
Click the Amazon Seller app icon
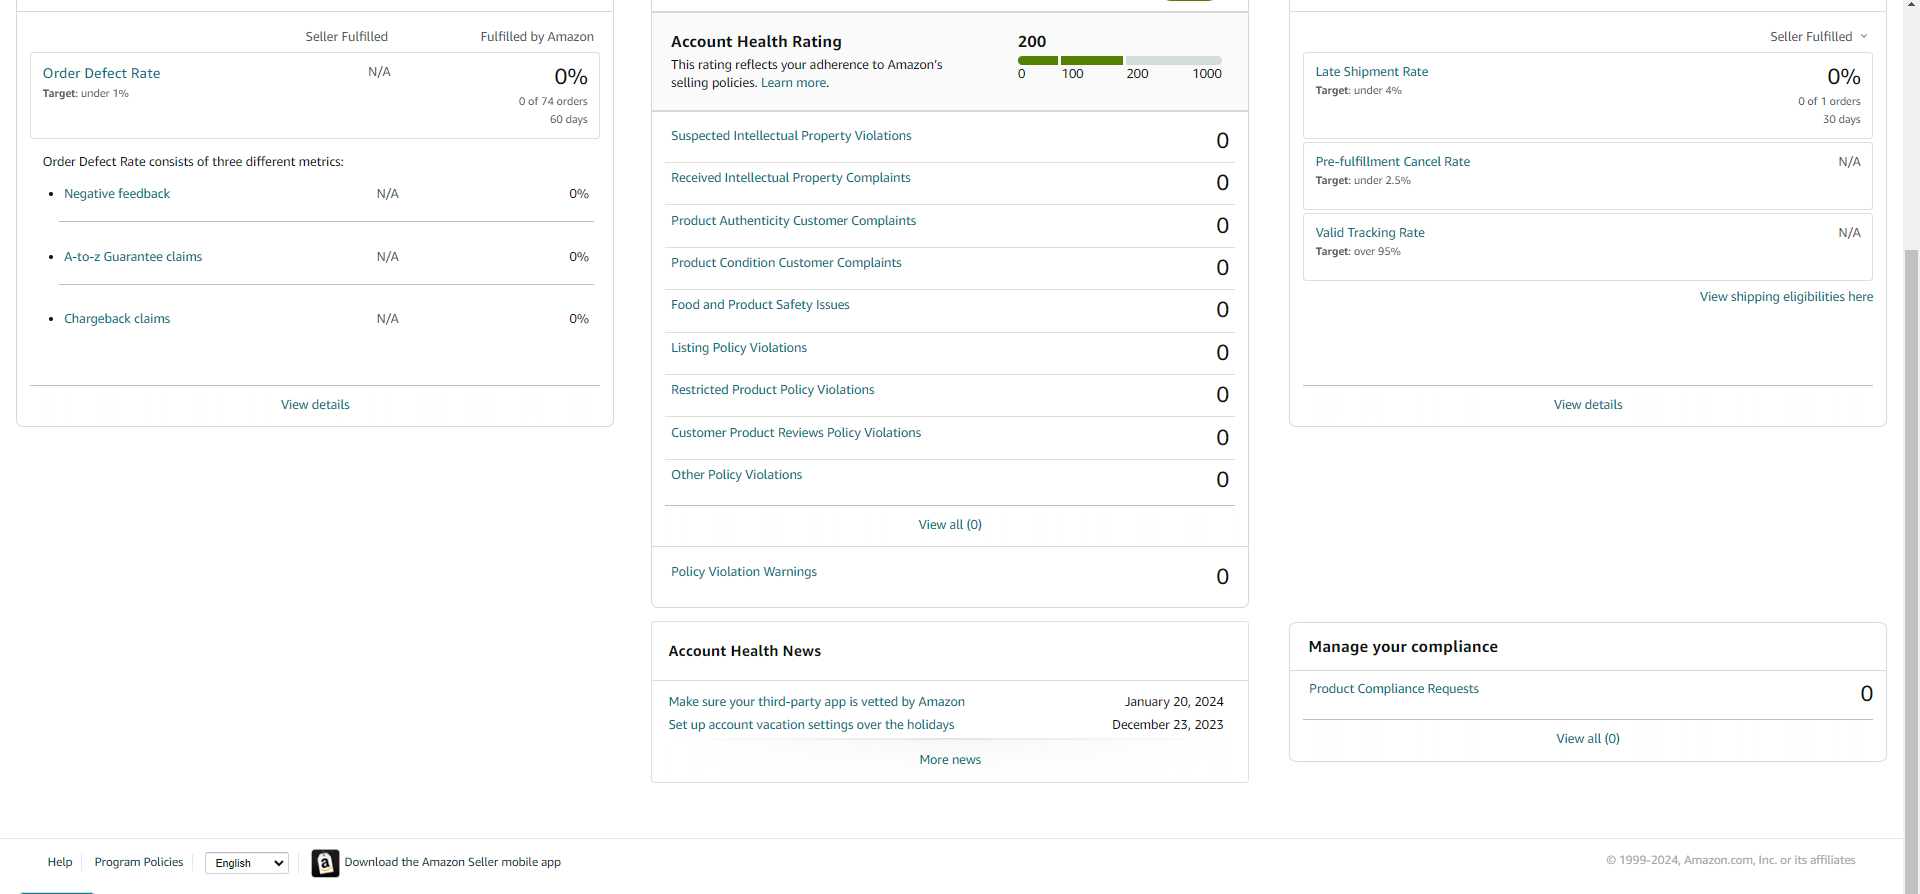325,863
